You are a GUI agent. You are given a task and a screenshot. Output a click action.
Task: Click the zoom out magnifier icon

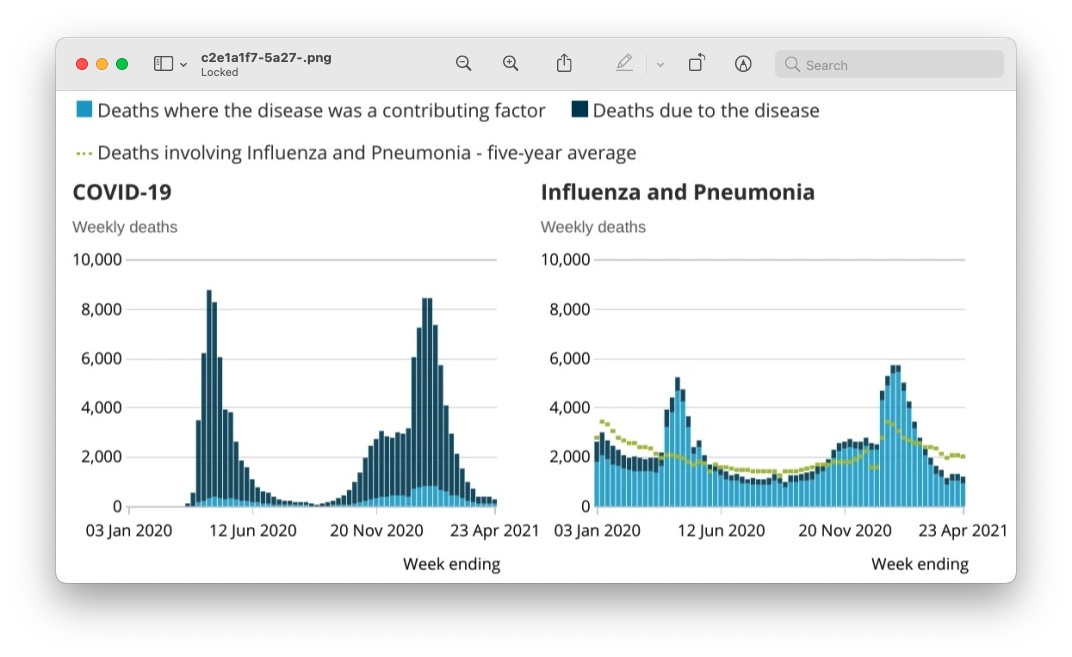pos(463,64)
